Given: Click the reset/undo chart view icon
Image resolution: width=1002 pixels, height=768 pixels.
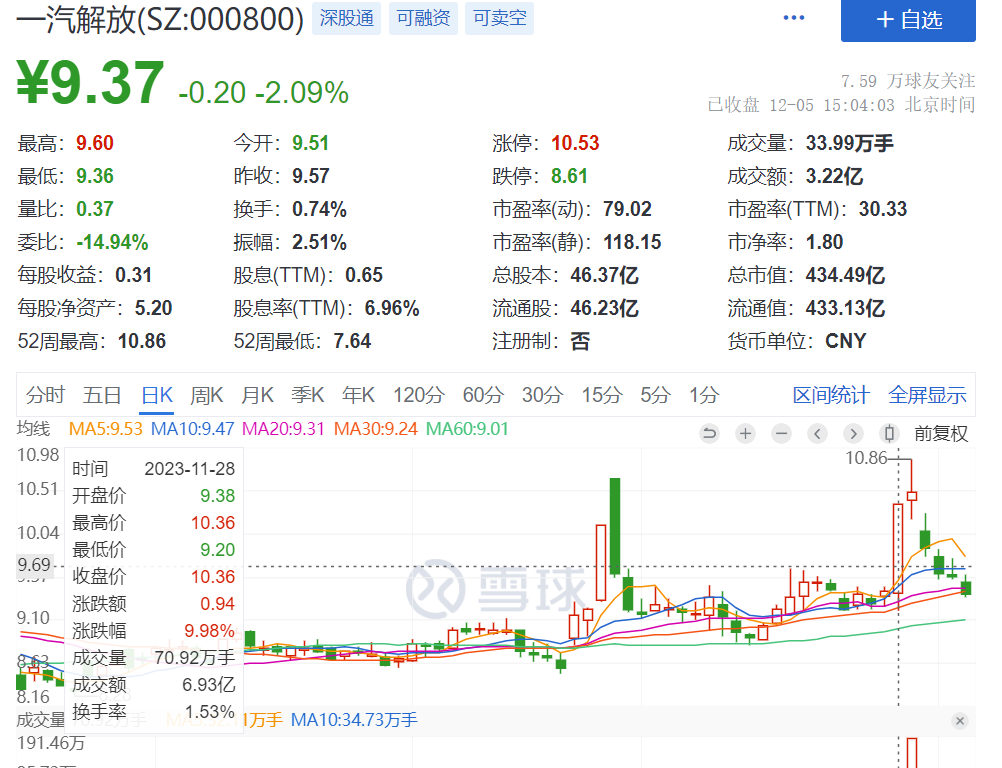Looking at the screenshot, I should click(709, 434).
